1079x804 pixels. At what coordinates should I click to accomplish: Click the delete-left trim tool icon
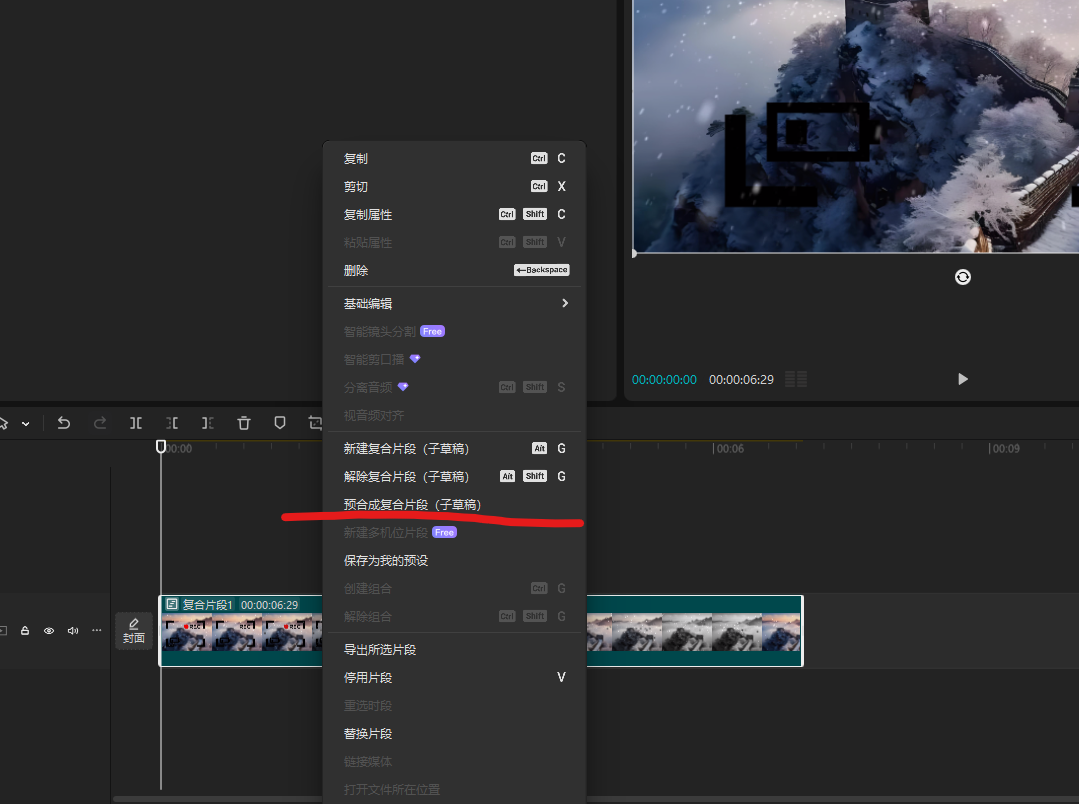tap(172, 423)
